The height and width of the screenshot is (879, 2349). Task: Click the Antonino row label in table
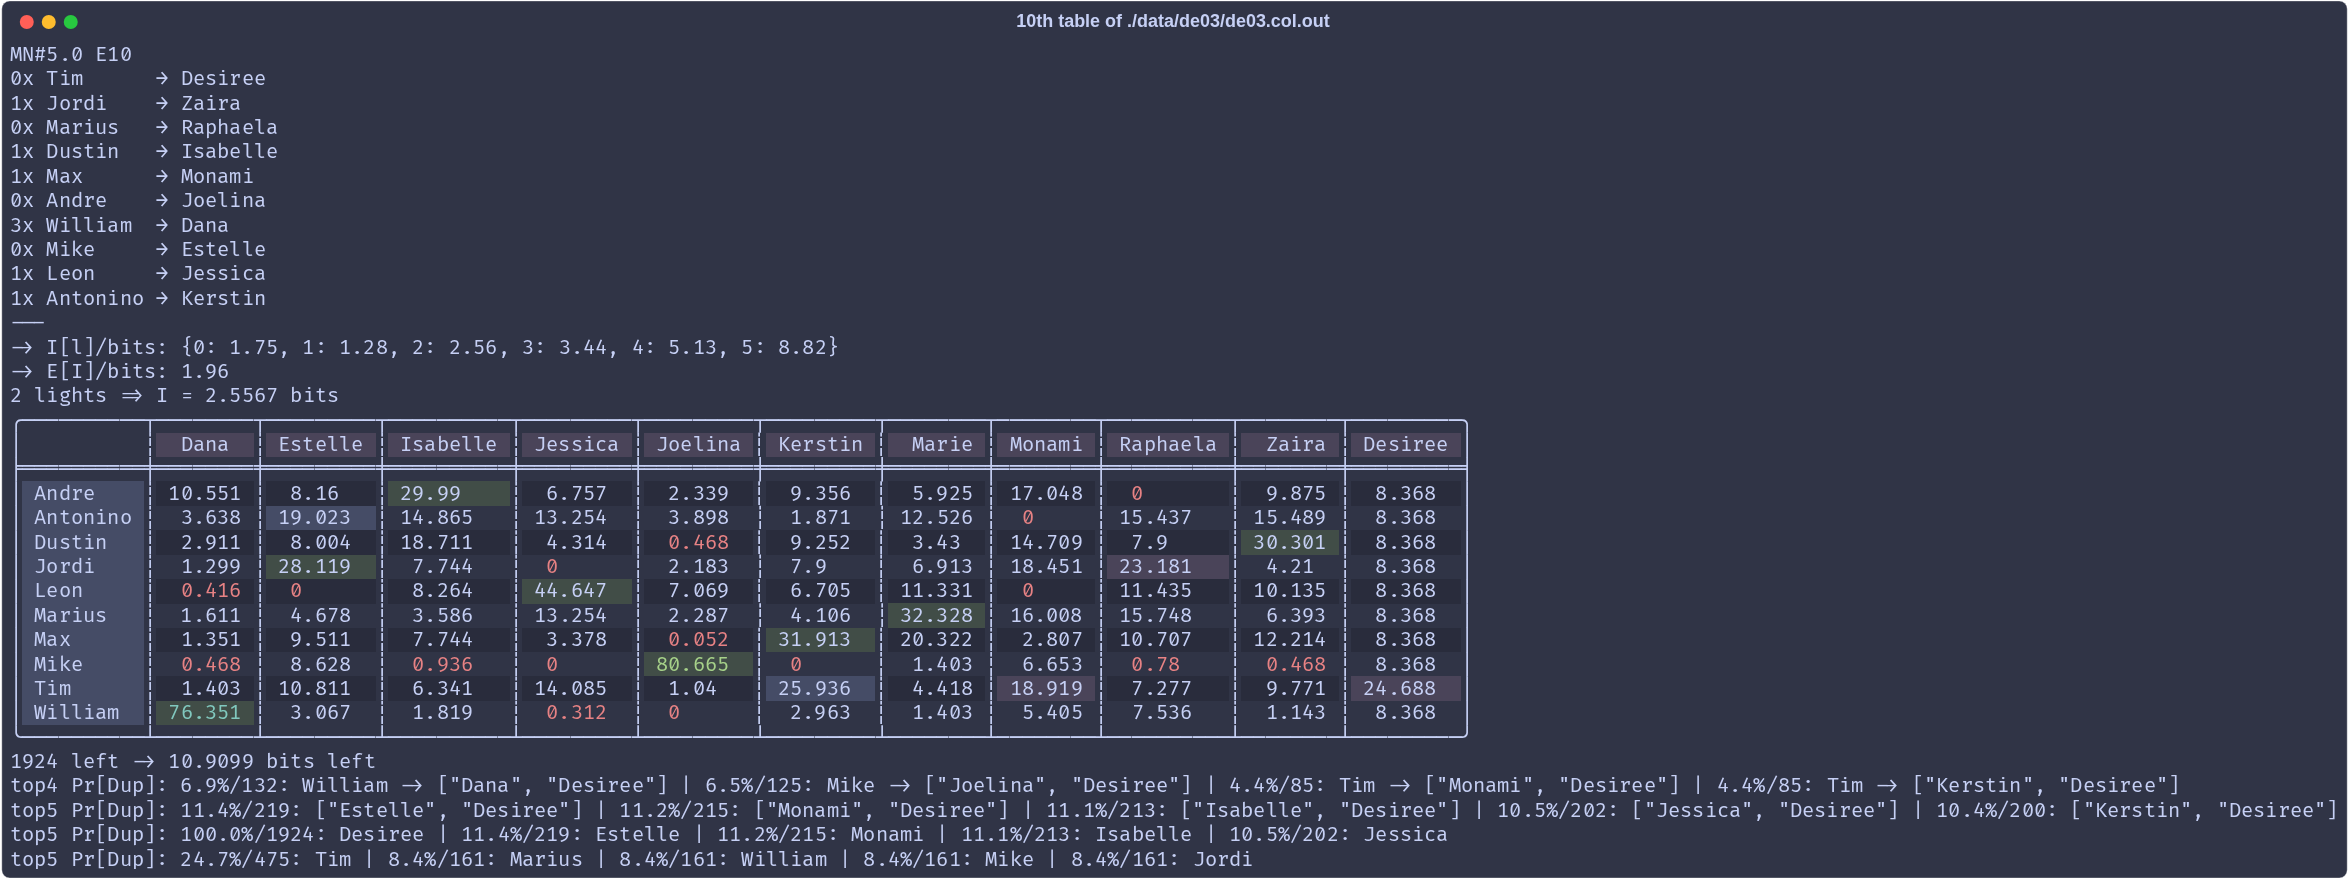tap(83, 517)
